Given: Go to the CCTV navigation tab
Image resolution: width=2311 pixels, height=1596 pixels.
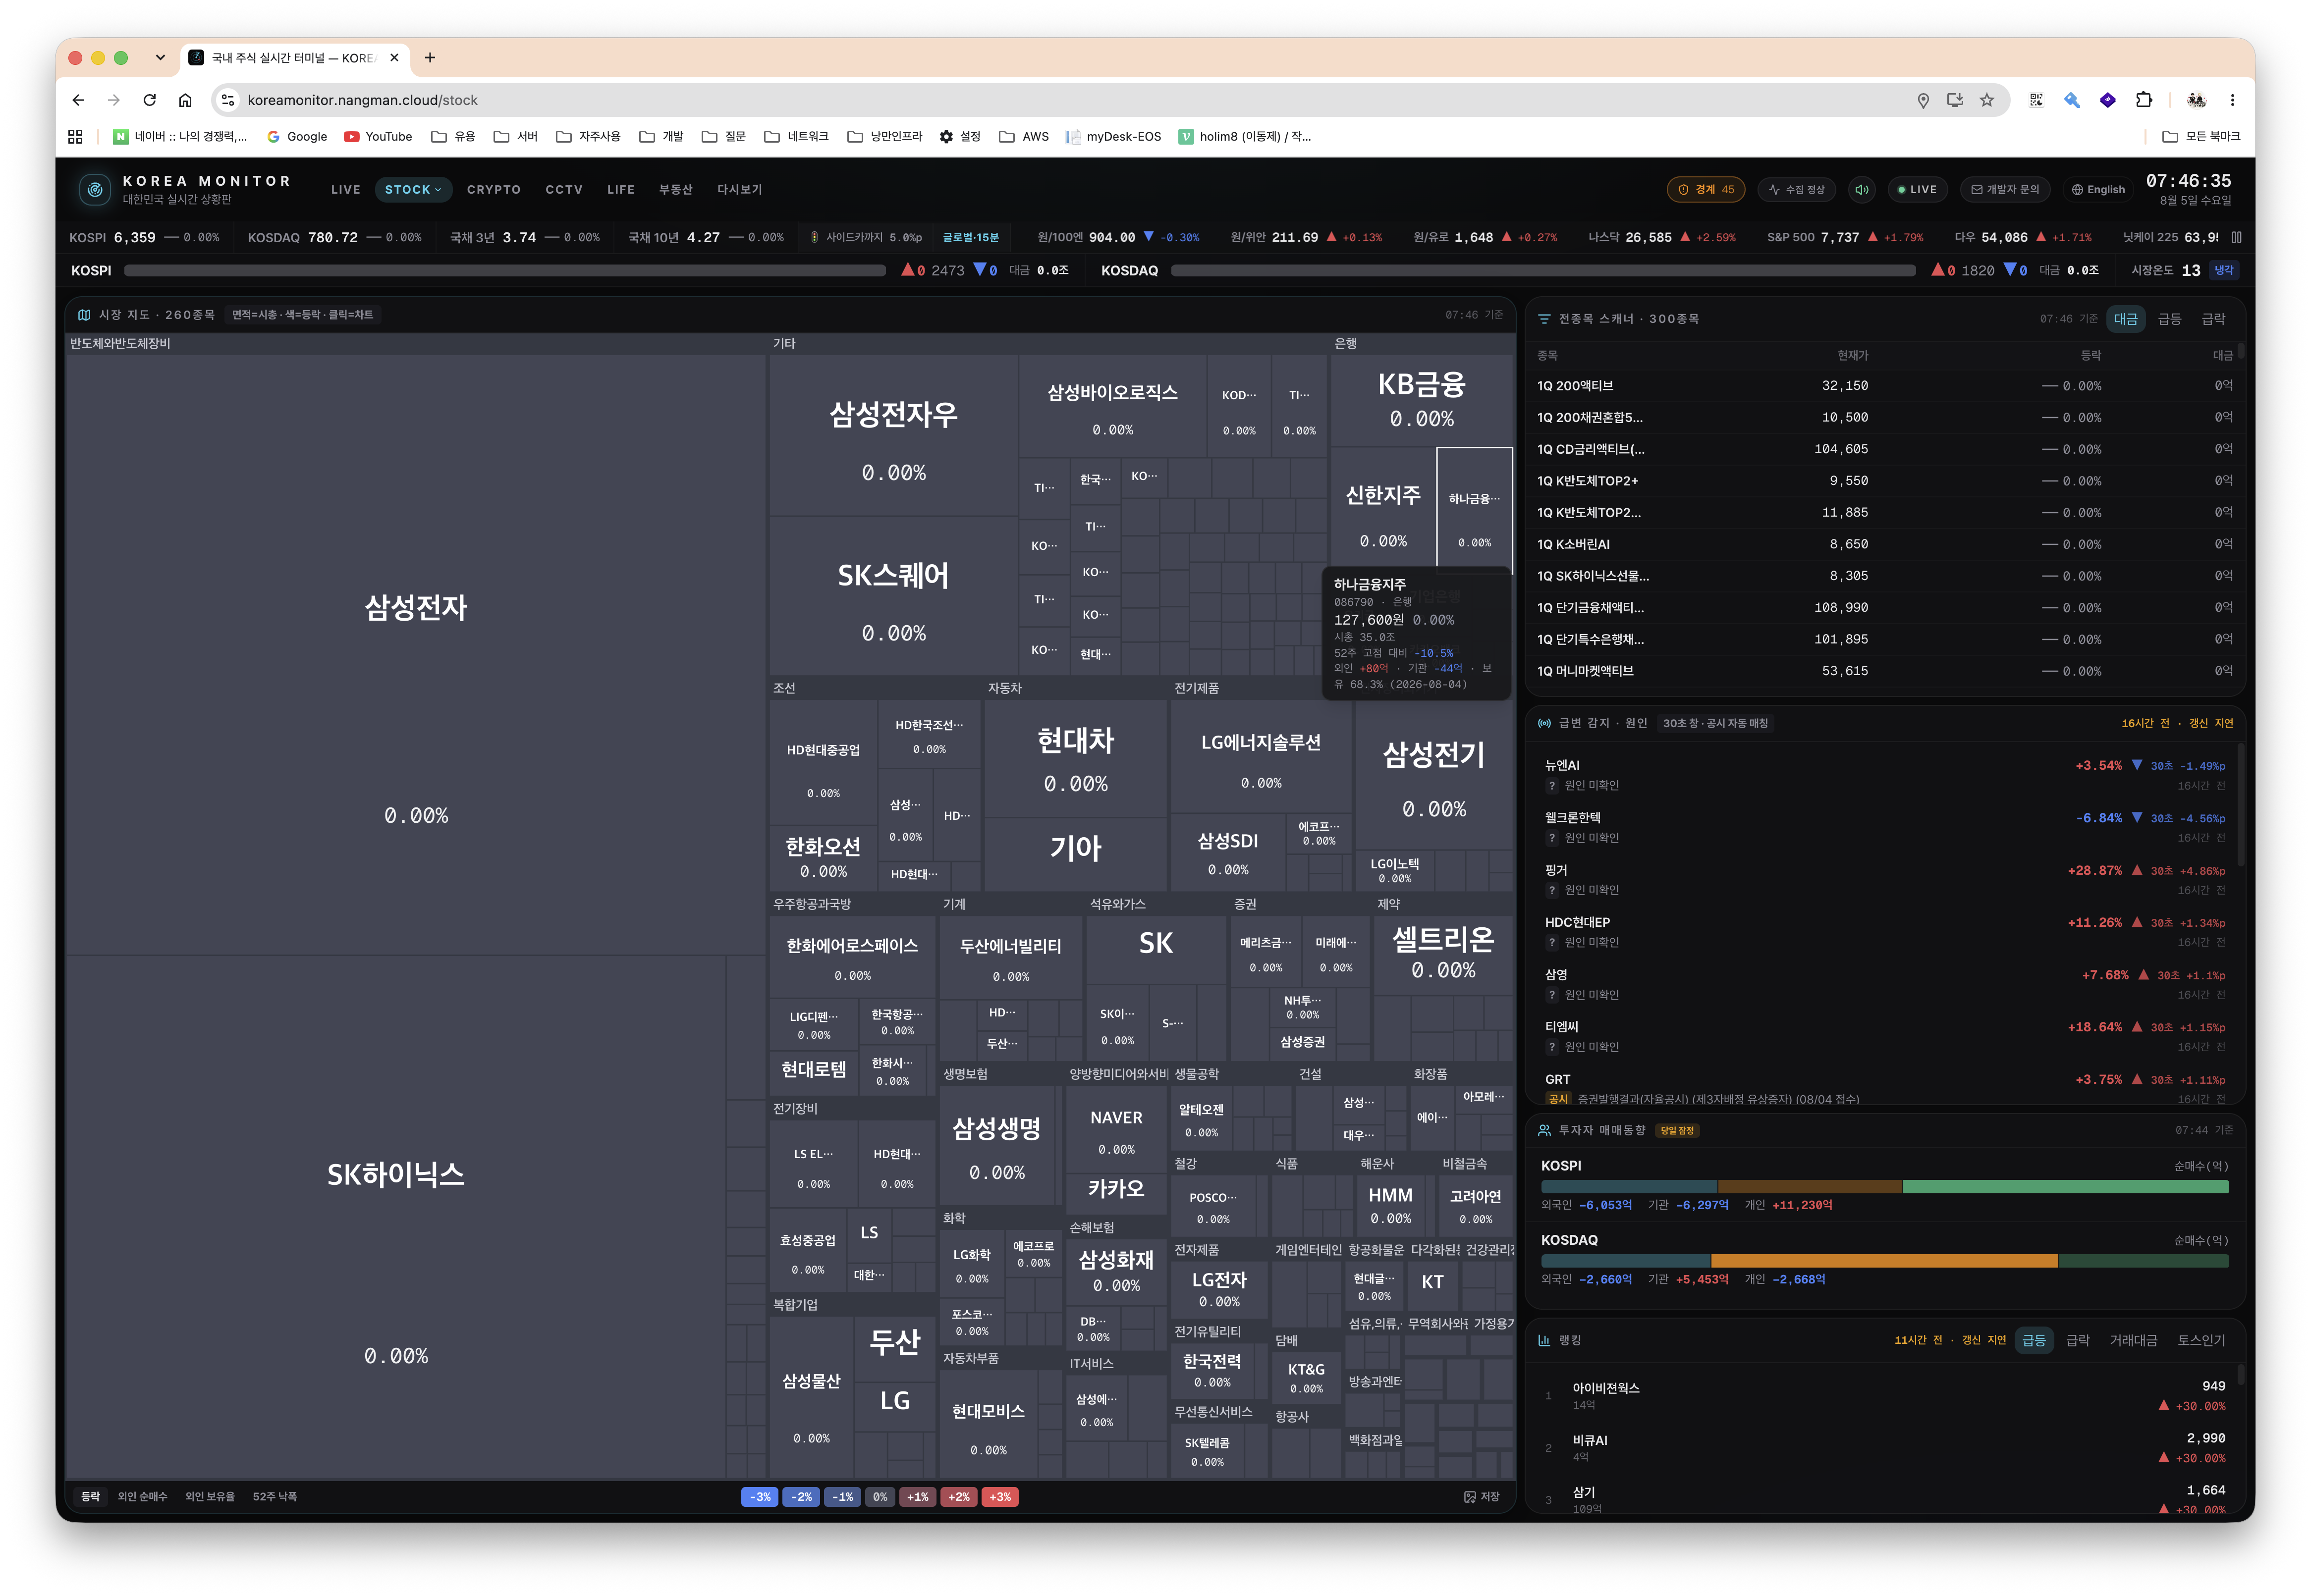Looking at the screenshot, I should coord(564,189).
